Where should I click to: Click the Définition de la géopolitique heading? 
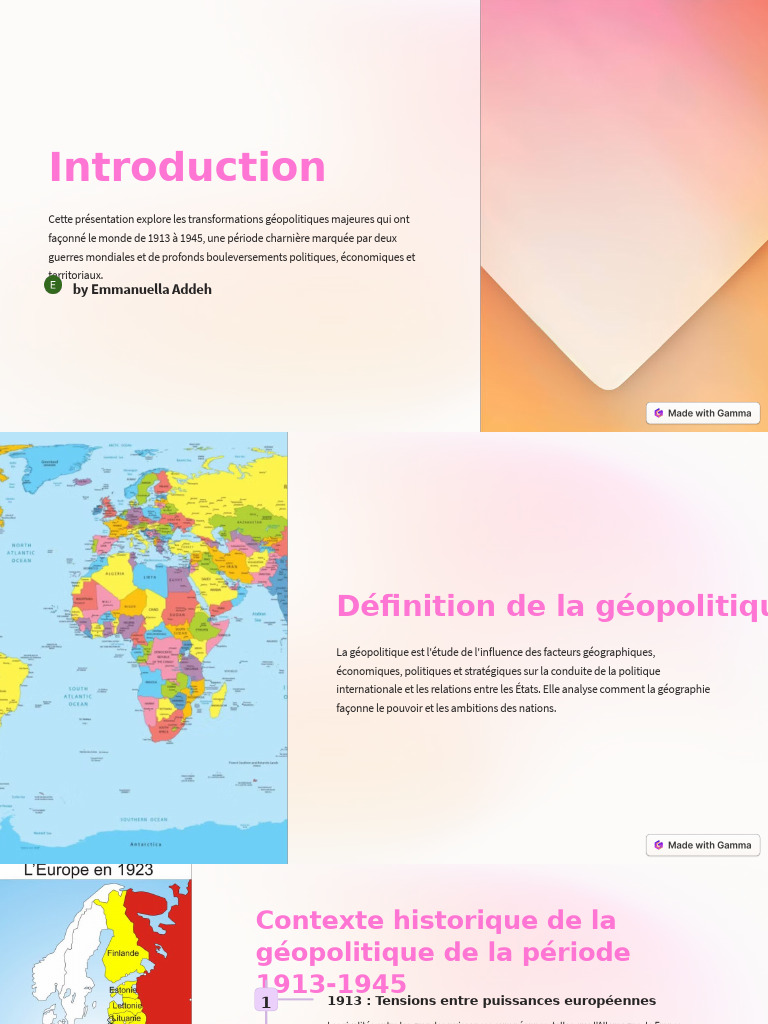pos(552,606)
